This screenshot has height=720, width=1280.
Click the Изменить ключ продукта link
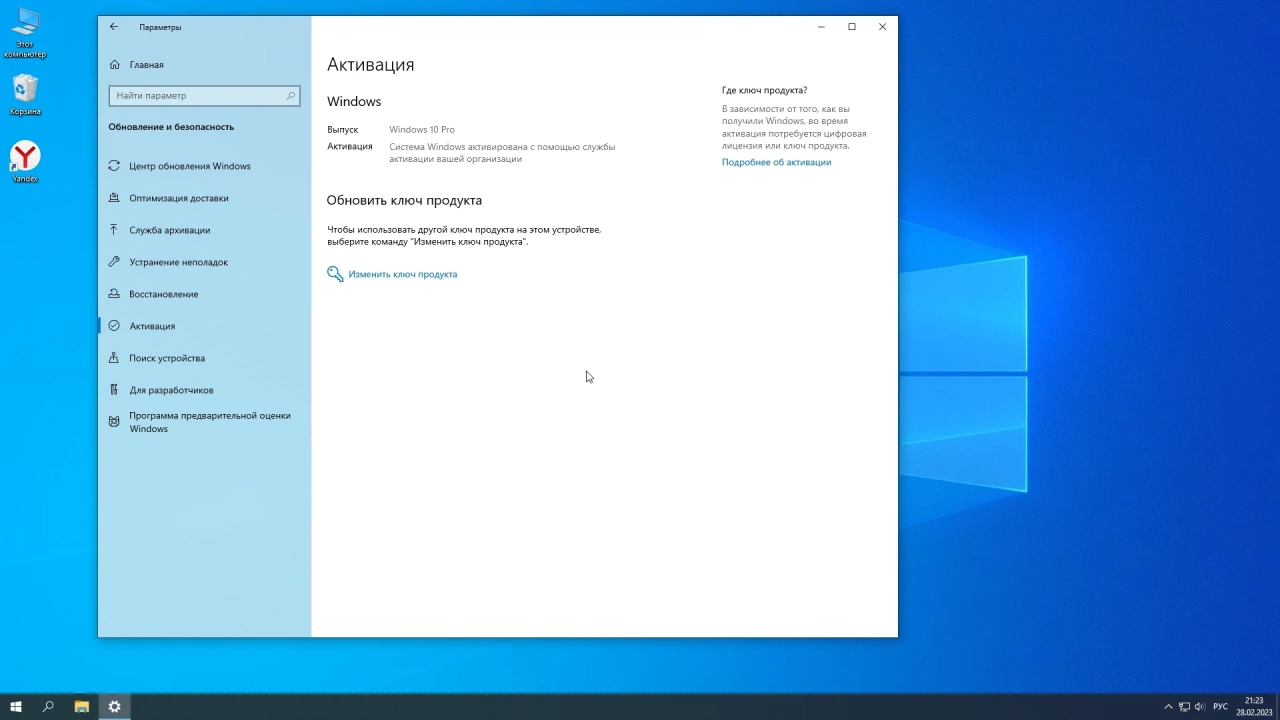click(x=402, y=274)
